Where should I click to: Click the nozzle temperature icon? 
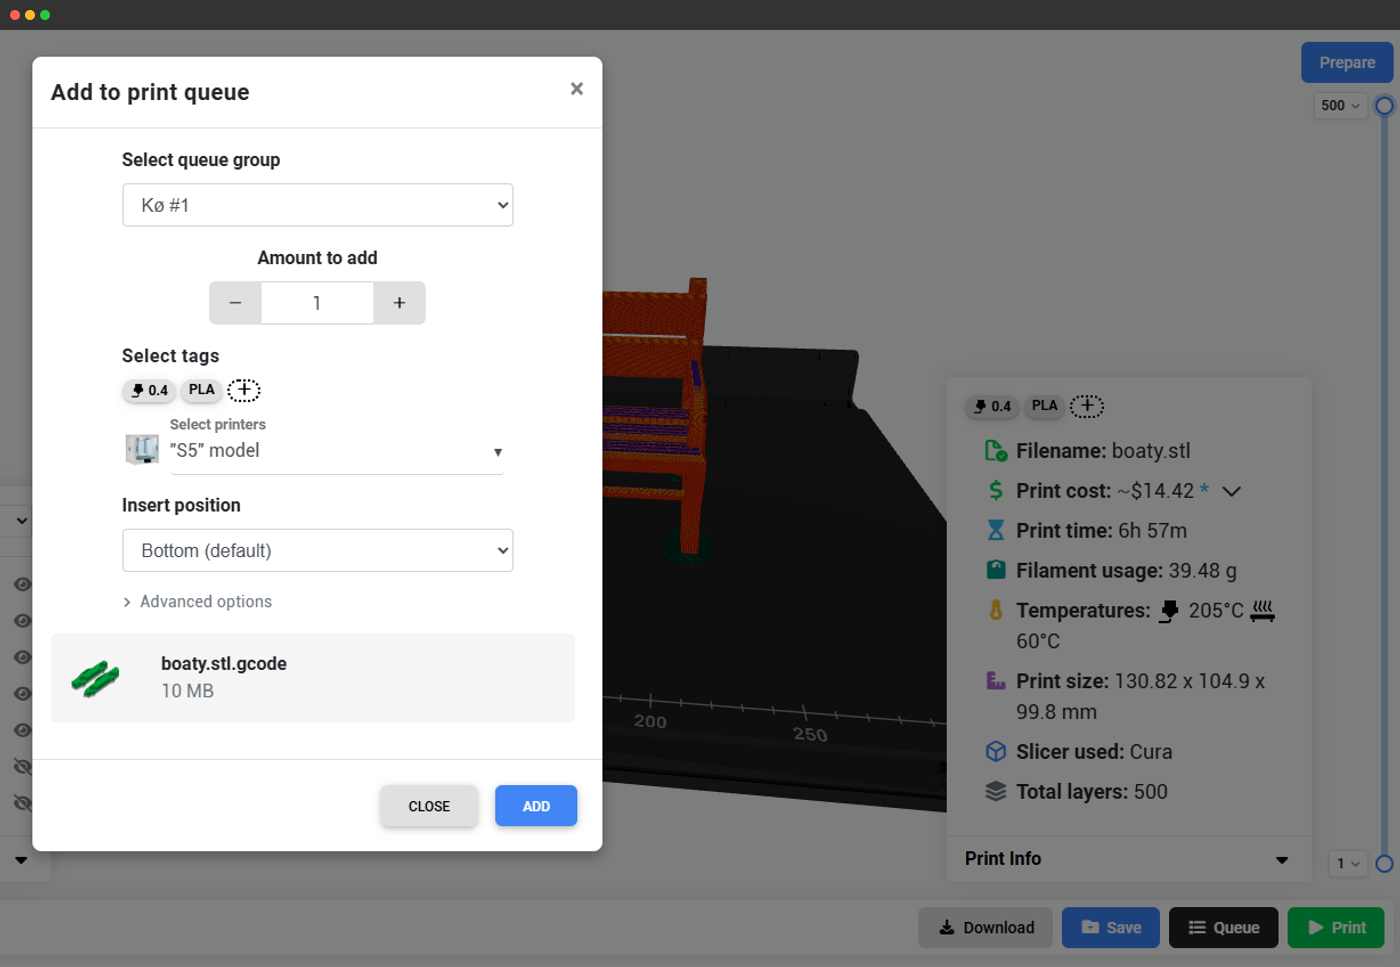(x=1169, y=610)
